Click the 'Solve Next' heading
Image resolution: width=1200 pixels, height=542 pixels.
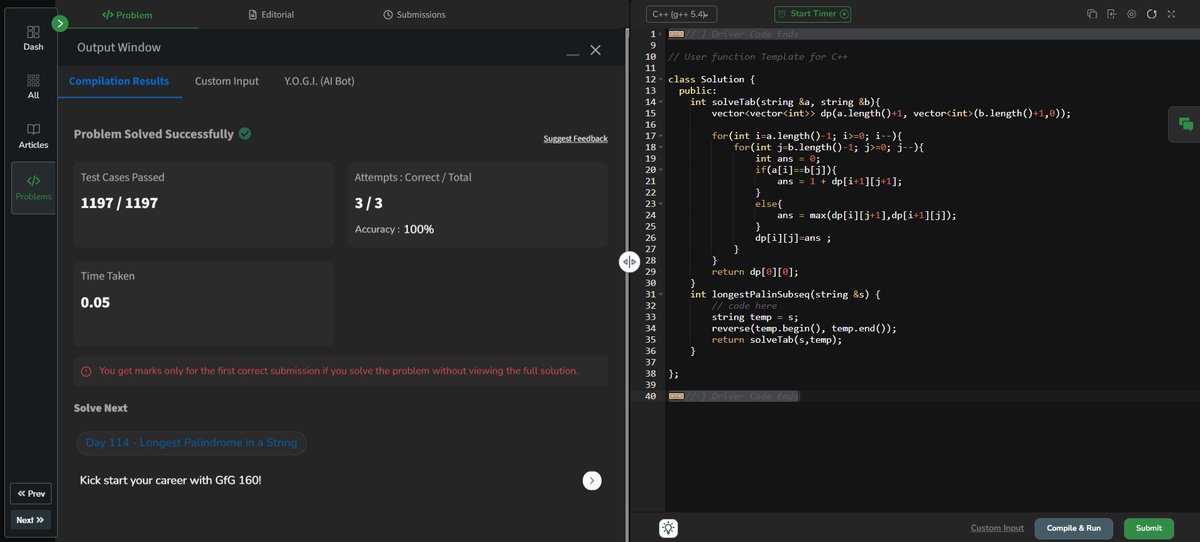(x=101, y=408)
